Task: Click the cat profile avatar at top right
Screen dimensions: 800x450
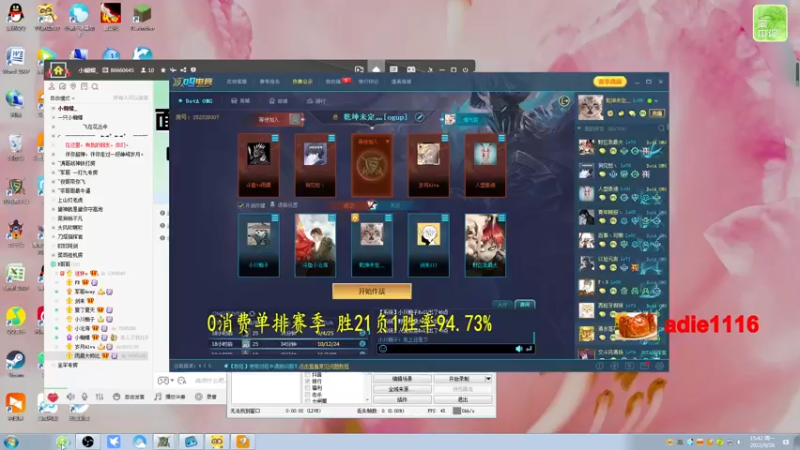Action: [x=590, y=107]
